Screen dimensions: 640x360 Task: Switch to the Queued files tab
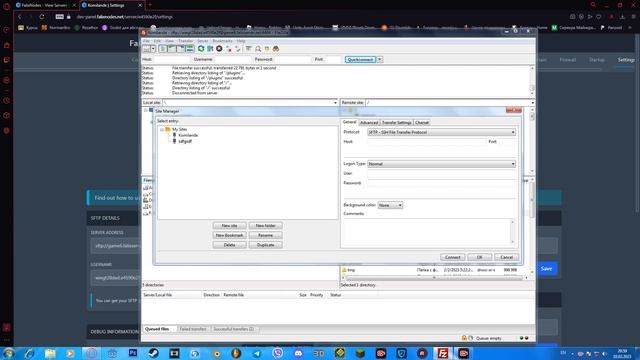pos(158,329)
